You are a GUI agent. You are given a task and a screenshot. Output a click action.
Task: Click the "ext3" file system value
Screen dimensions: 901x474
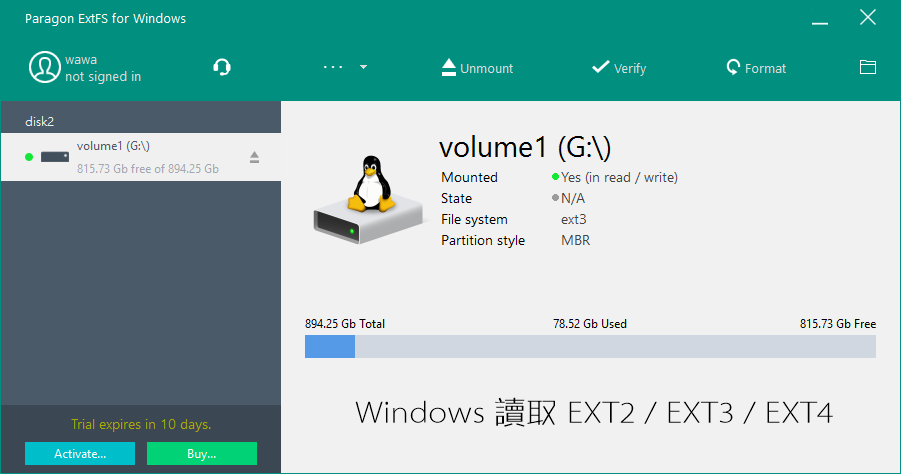(573, 219)
